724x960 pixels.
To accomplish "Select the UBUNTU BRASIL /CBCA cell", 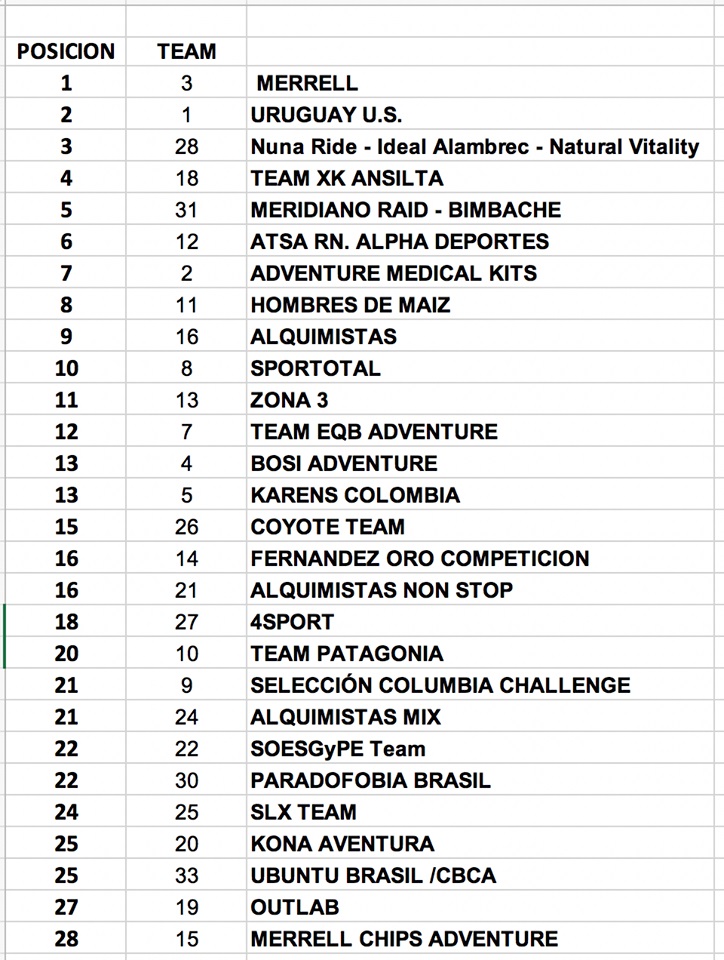I will 373,875.
